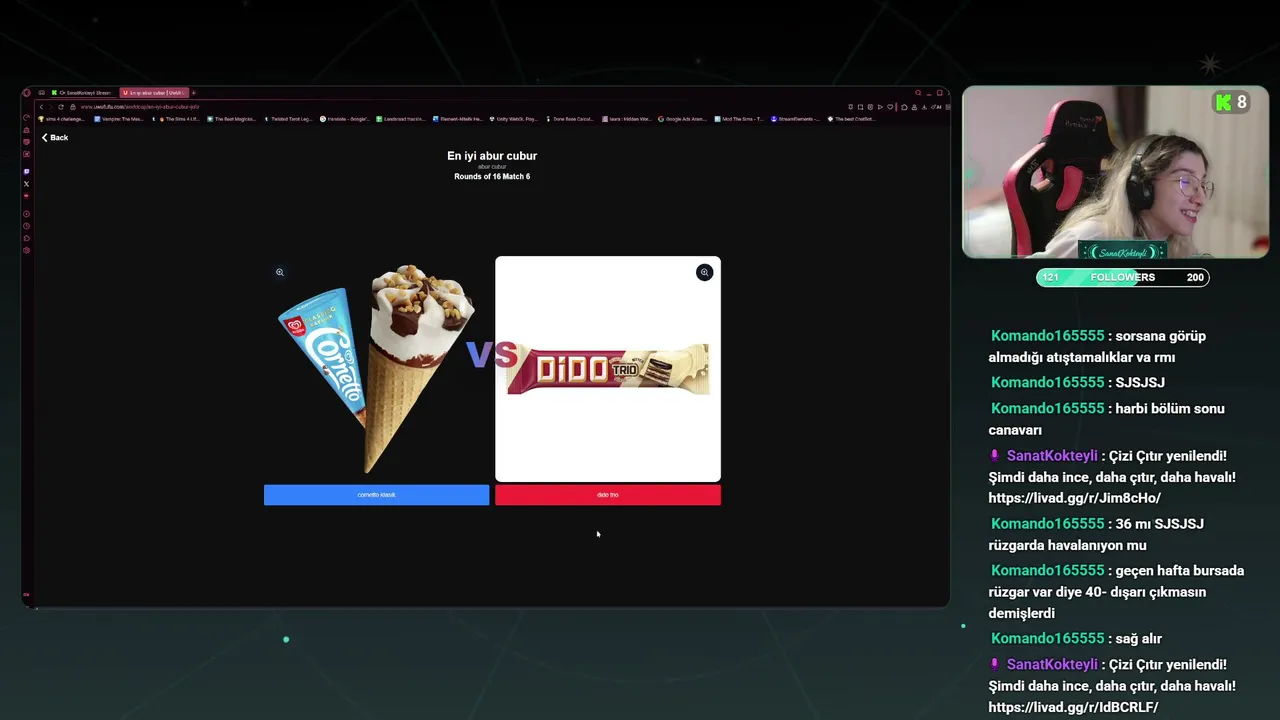Open the Google Ads bookmark

click(683, 119)
